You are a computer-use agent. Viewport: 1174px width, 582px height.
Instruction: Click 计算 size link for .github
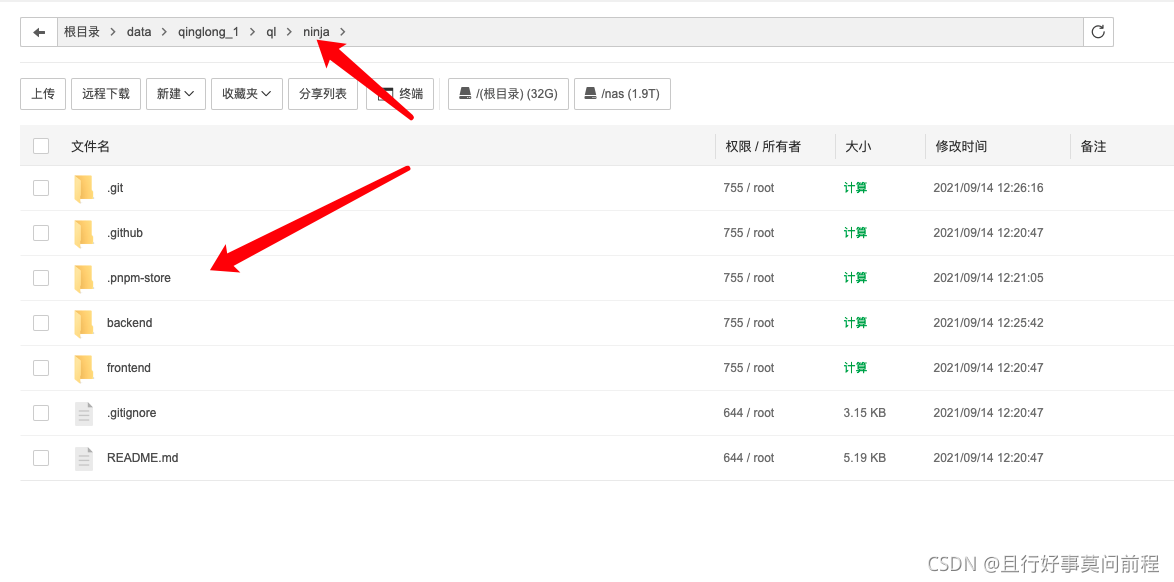(855, 233)
